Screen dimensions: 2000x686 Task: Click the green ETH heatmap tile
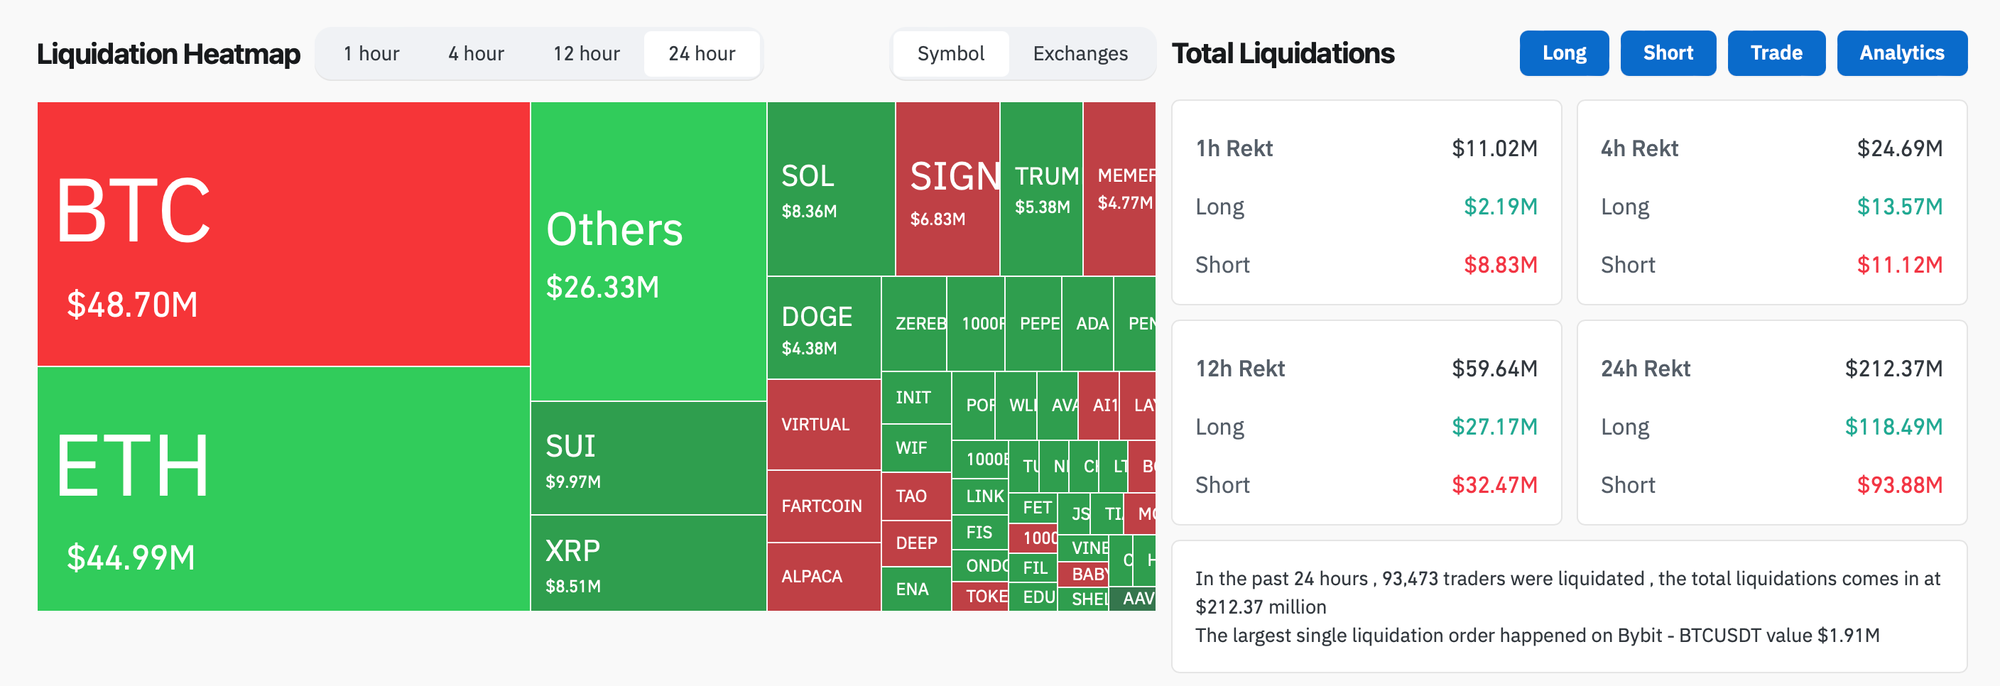(x=284, y=489)
